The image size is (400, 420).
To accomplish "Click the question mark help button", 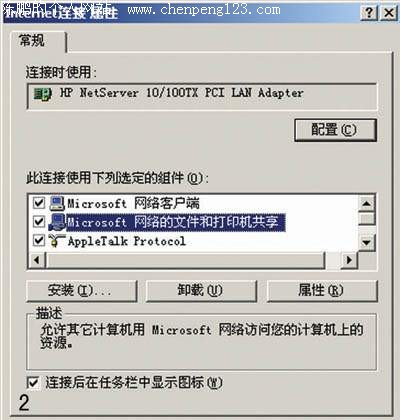I will (369, 13).
